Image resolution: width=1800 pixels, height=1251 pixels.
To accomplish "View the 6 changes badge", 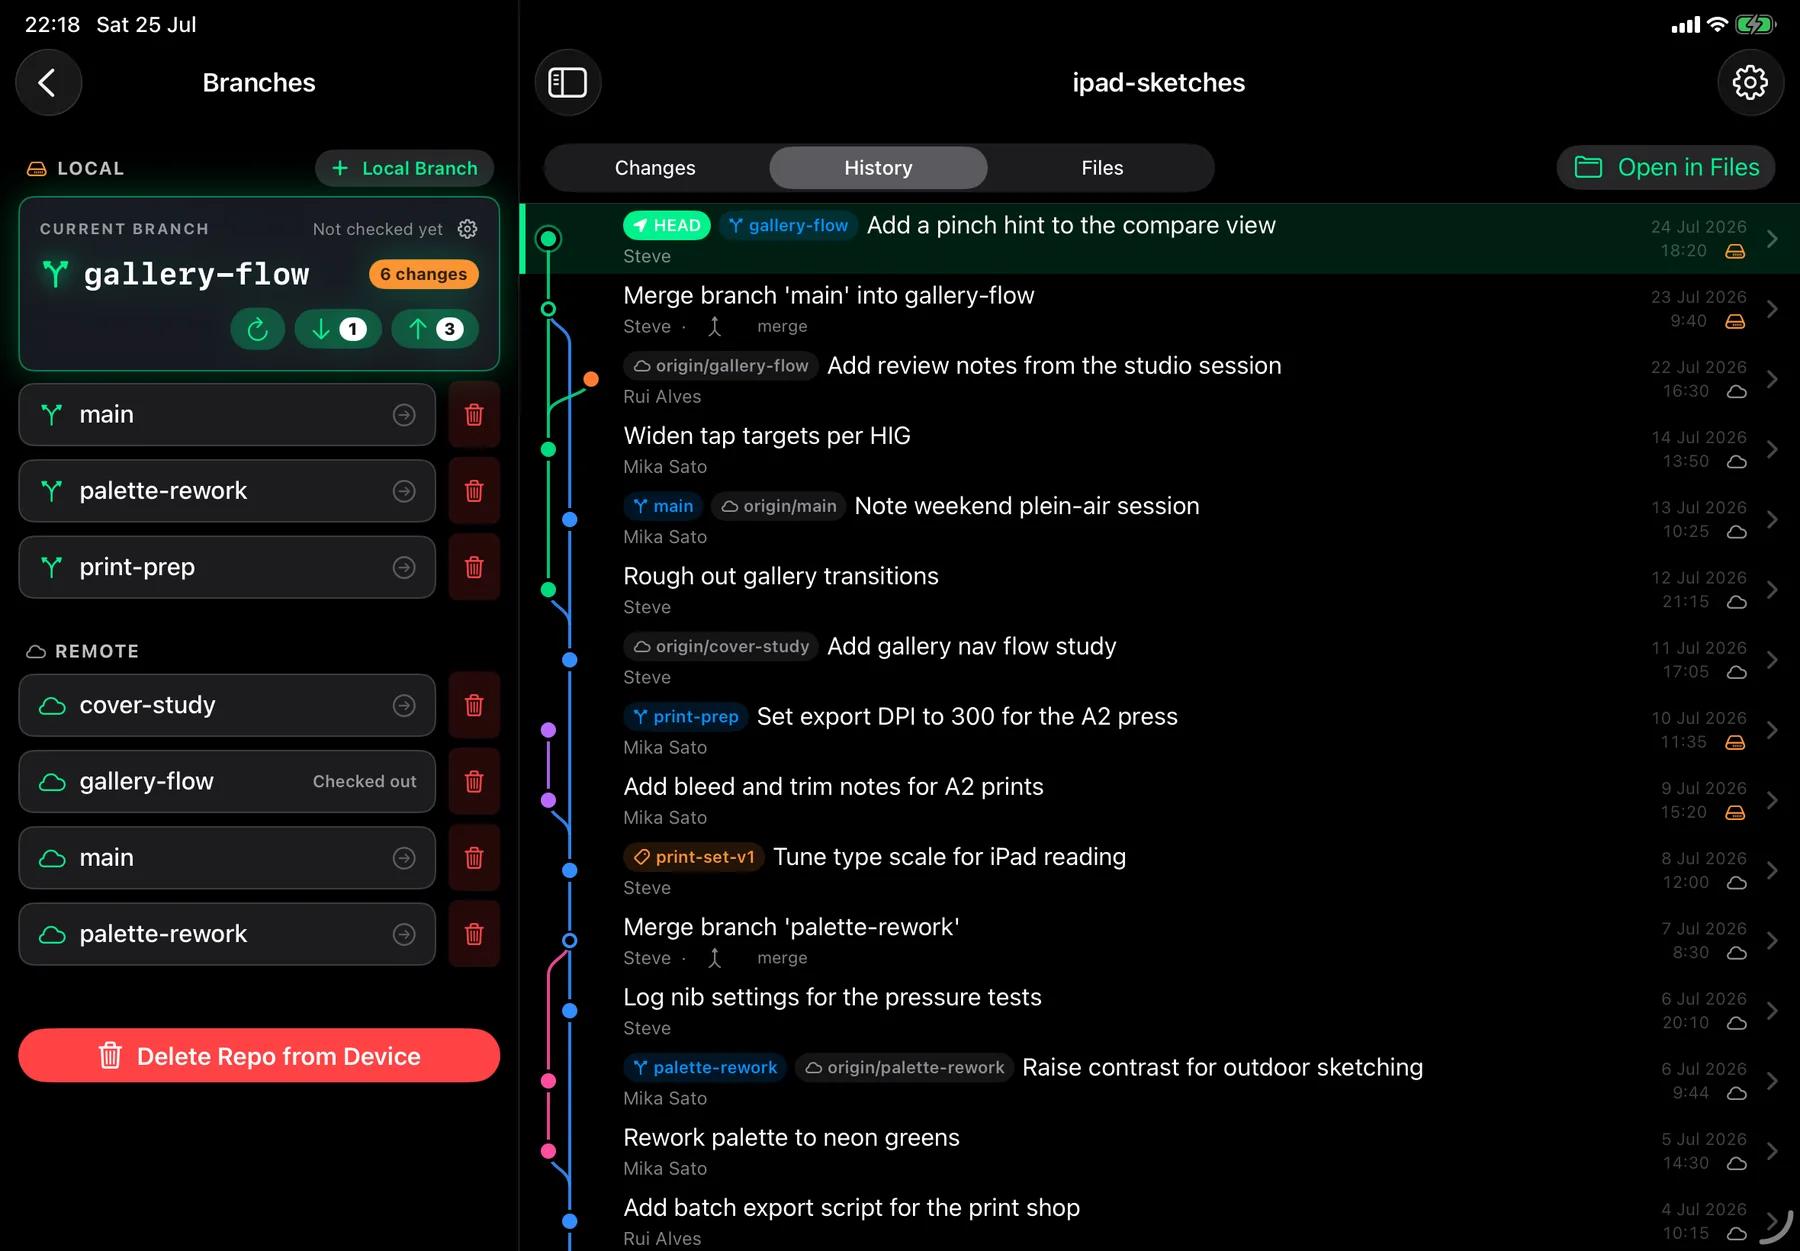I will tap(424, 274).
